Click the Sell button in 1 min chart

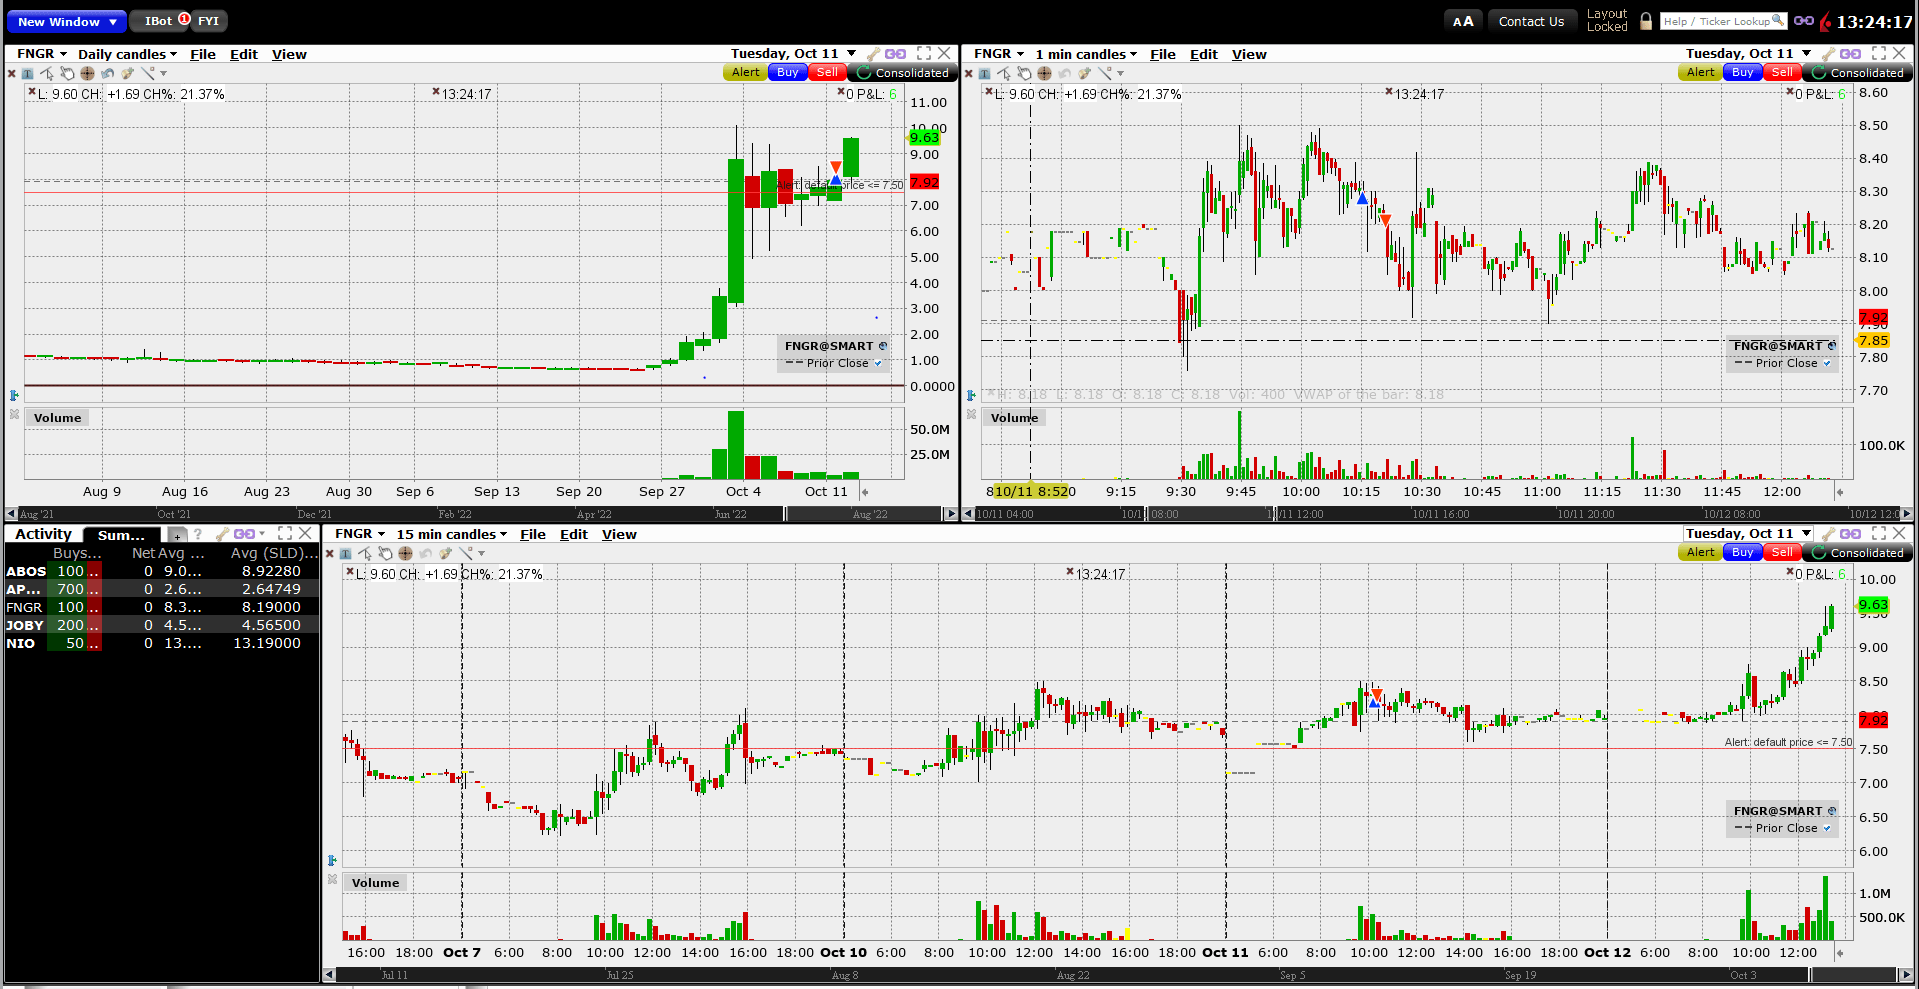pos(1782,72)
